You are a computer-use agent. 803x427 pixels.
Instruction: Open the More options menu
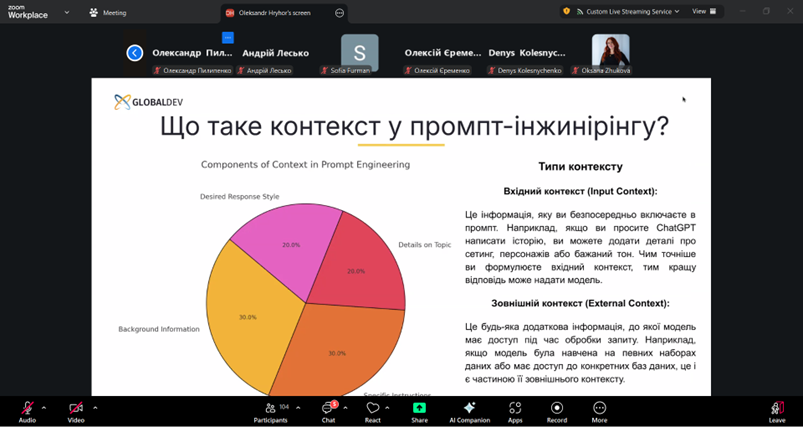pos(599,409)
